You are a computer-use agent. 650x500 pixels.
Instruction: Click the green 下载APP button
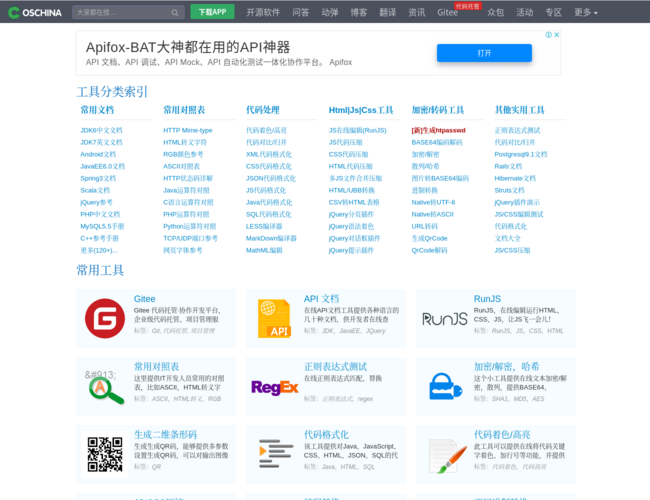pyautogui.click(x=212, y=12)
